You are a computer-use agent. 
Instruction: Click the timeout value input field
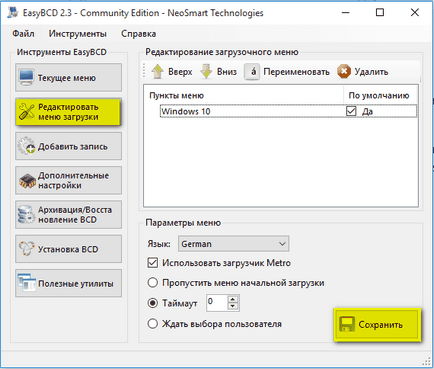[x=217, y=303]
